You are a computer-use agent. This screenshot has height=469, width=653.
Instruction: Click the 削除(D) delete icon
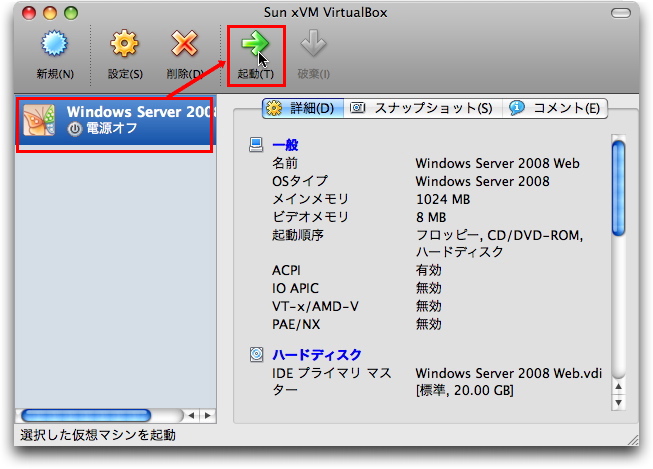pos(184,43)
